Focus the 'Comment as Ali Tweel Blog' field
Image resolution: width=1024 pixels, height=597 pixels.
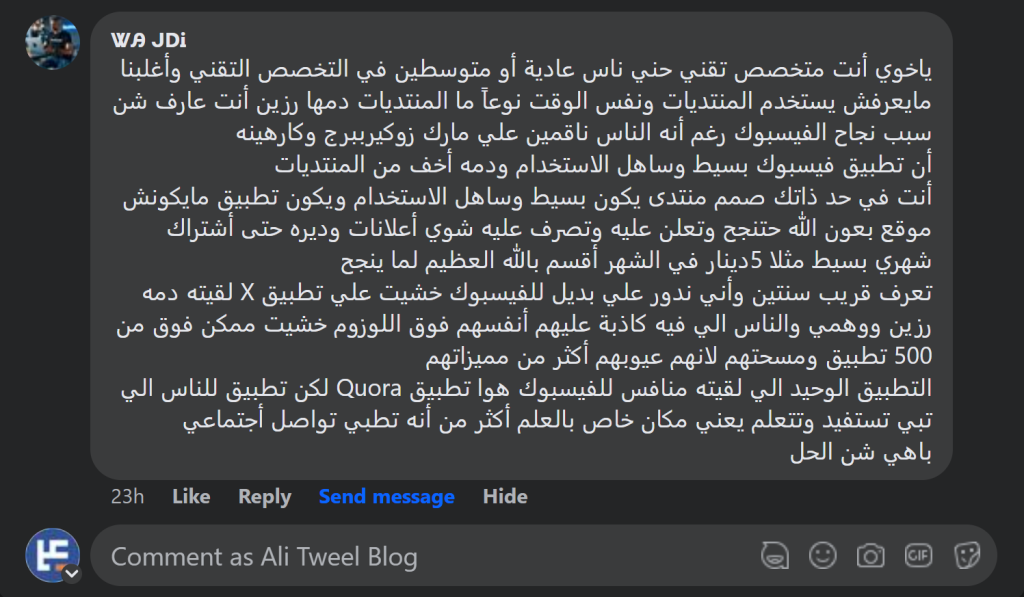[x=420, y=556]
